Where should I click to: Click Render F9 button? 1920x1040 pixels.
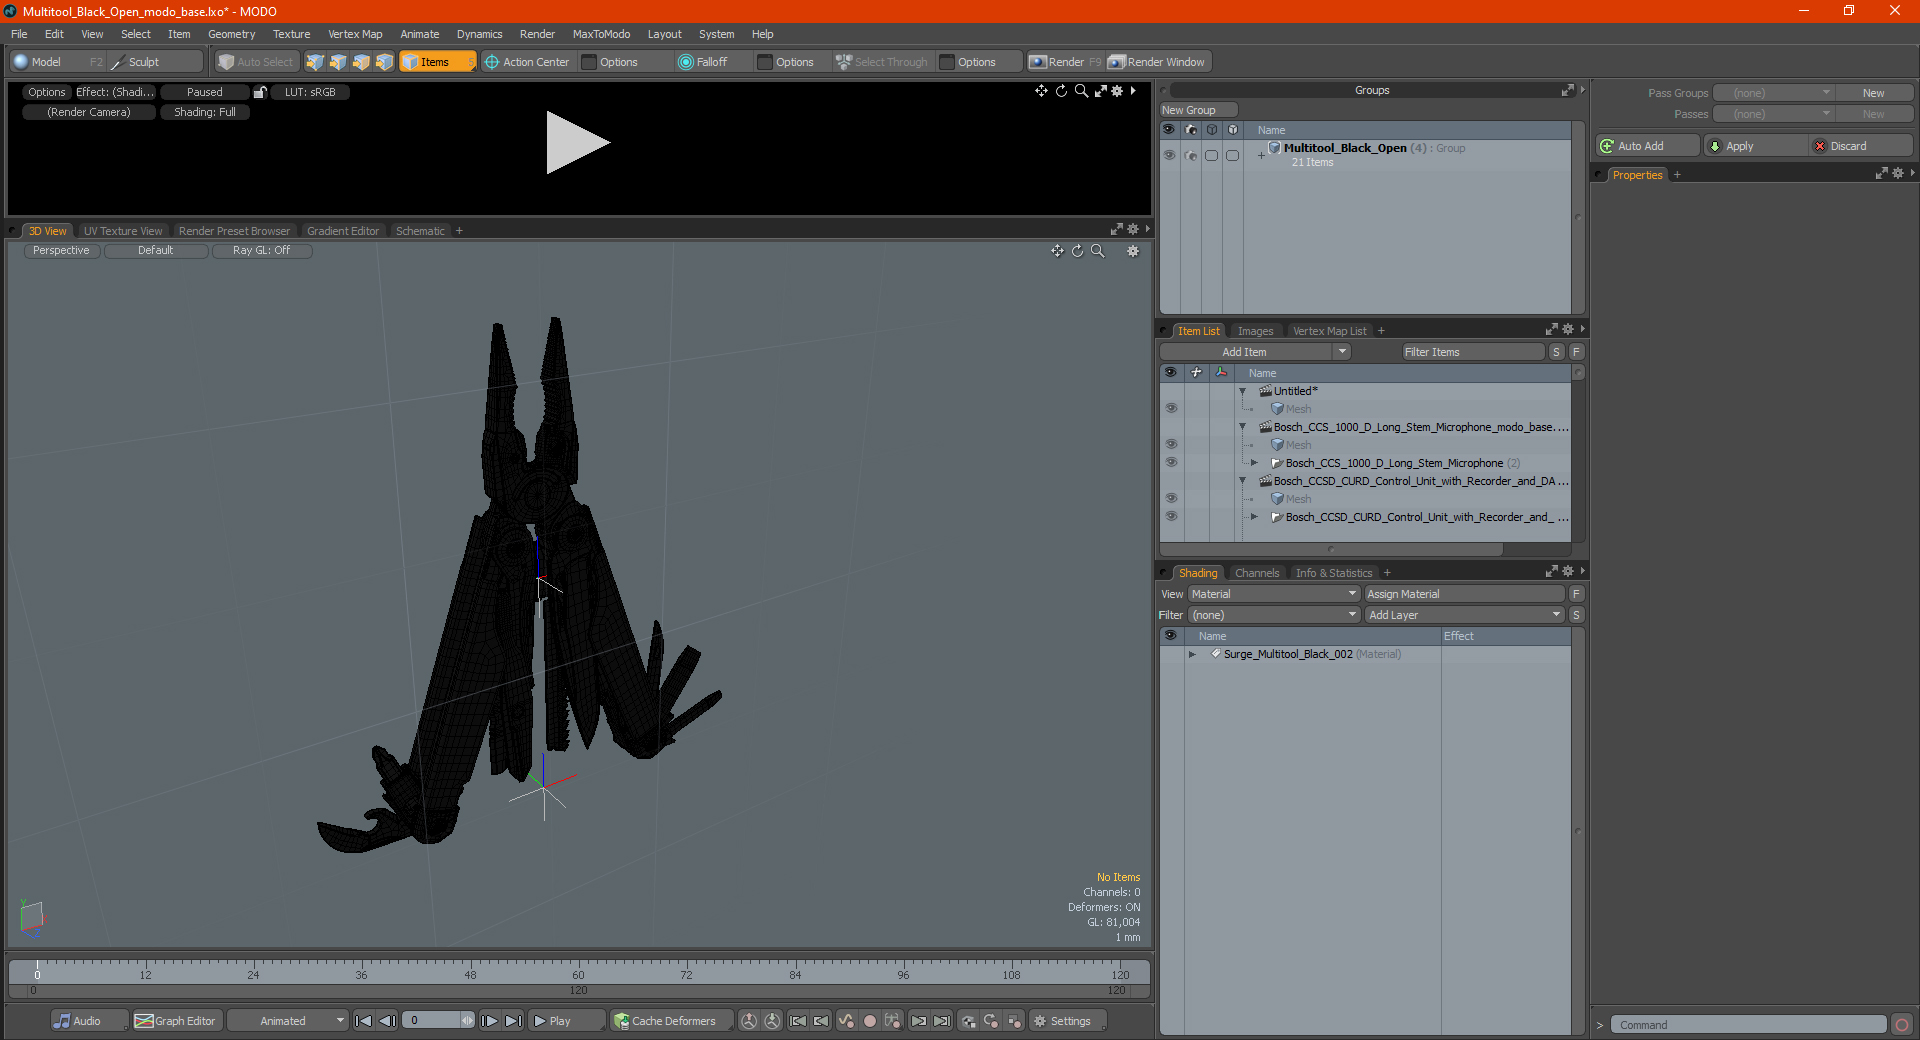1065,62
